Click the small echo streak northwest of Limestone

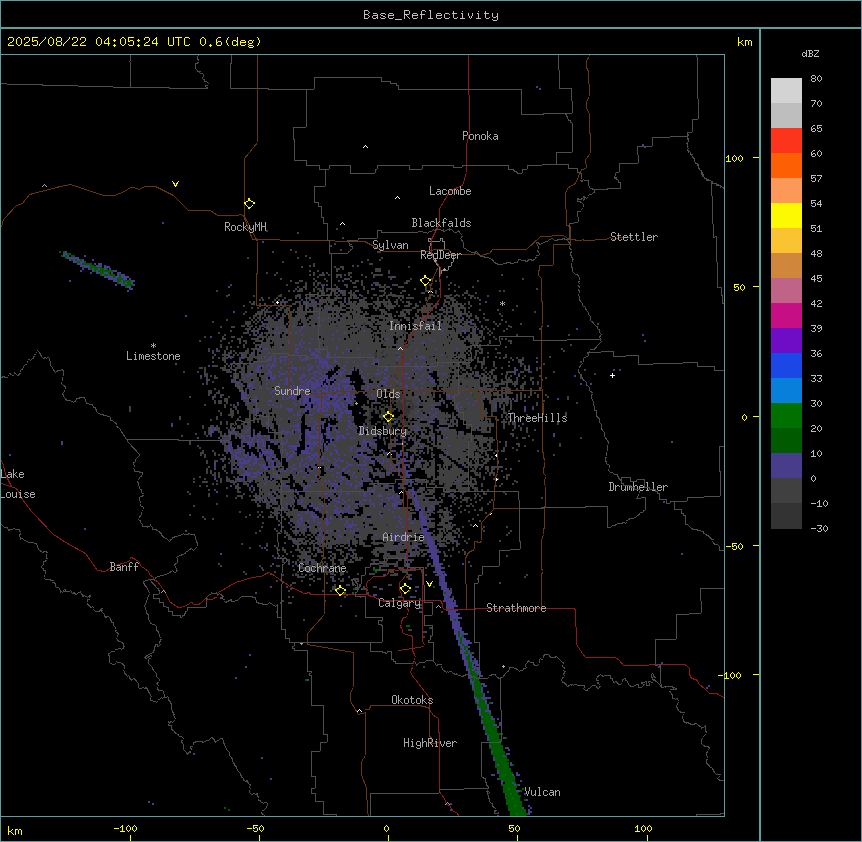point(98,269)
